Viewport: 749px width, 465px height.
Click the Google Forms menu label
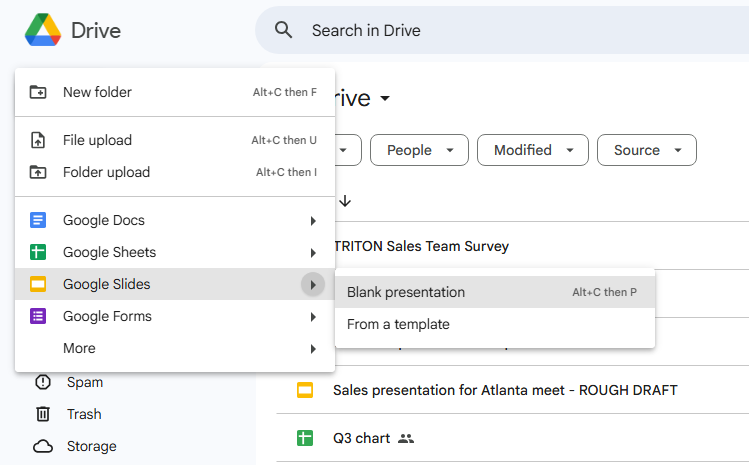pos(107,316)
